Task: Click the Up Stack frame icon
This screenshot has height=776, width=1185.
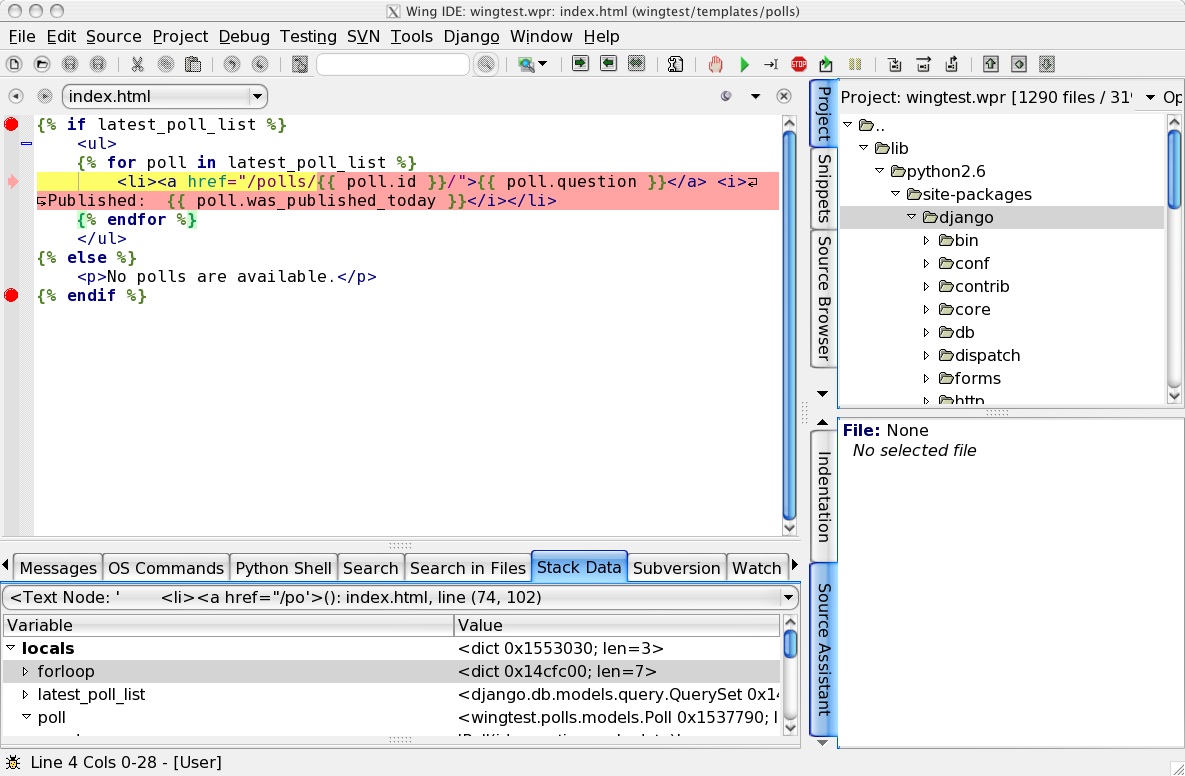Action: (x=991, y=64)
